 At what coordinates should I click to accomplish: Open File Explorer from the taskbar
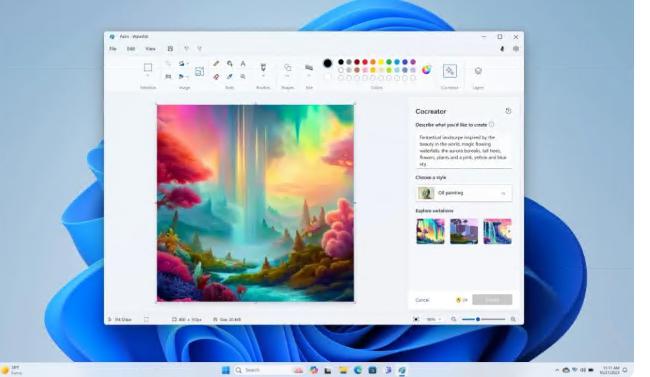coord(343,370)
